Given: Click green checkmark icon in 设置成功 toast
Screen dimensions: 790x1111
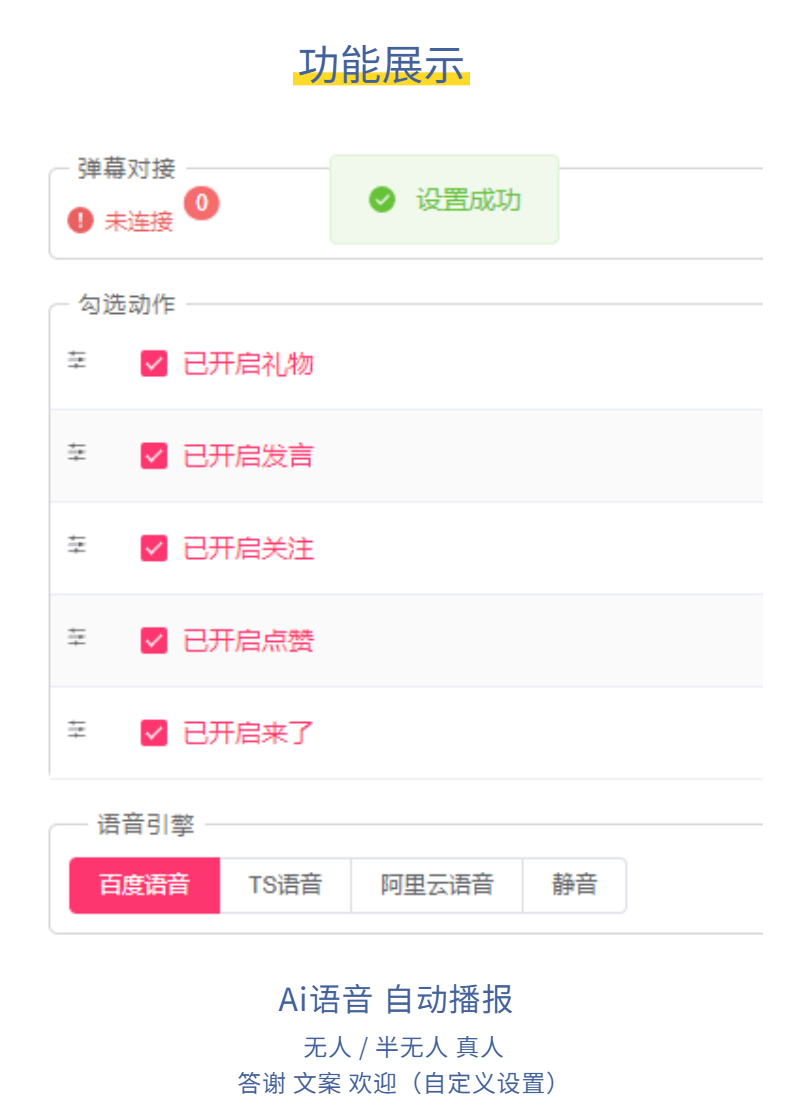Looking at the screenshot, I should [x=382, y=200].
